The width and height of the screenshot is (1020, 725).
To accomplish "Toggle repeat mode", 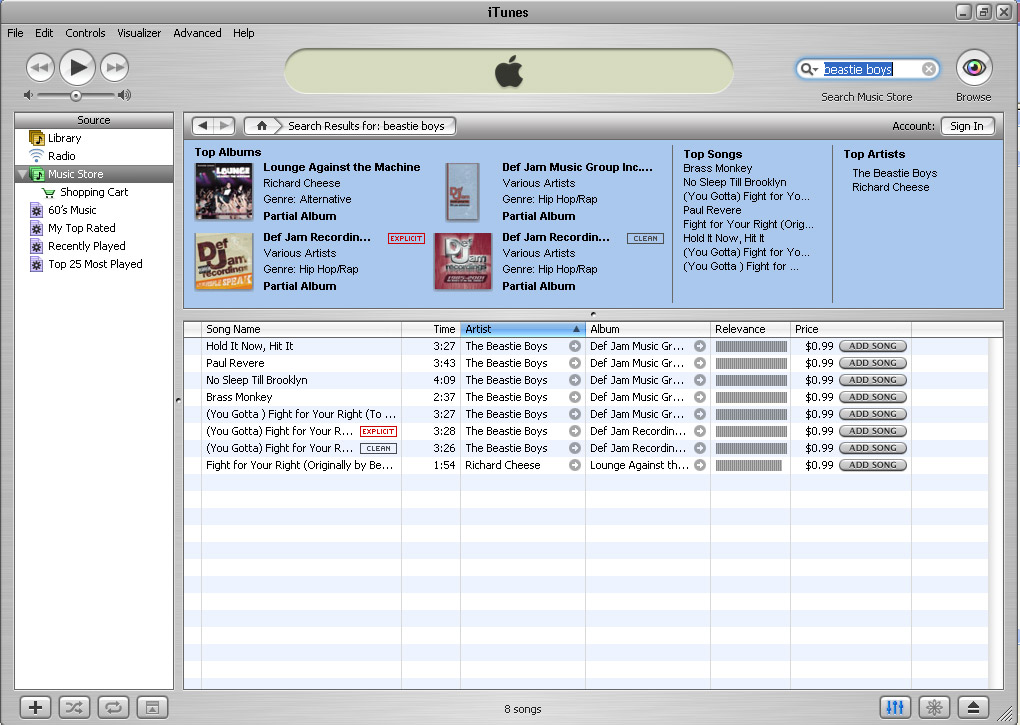I will 113,707.
